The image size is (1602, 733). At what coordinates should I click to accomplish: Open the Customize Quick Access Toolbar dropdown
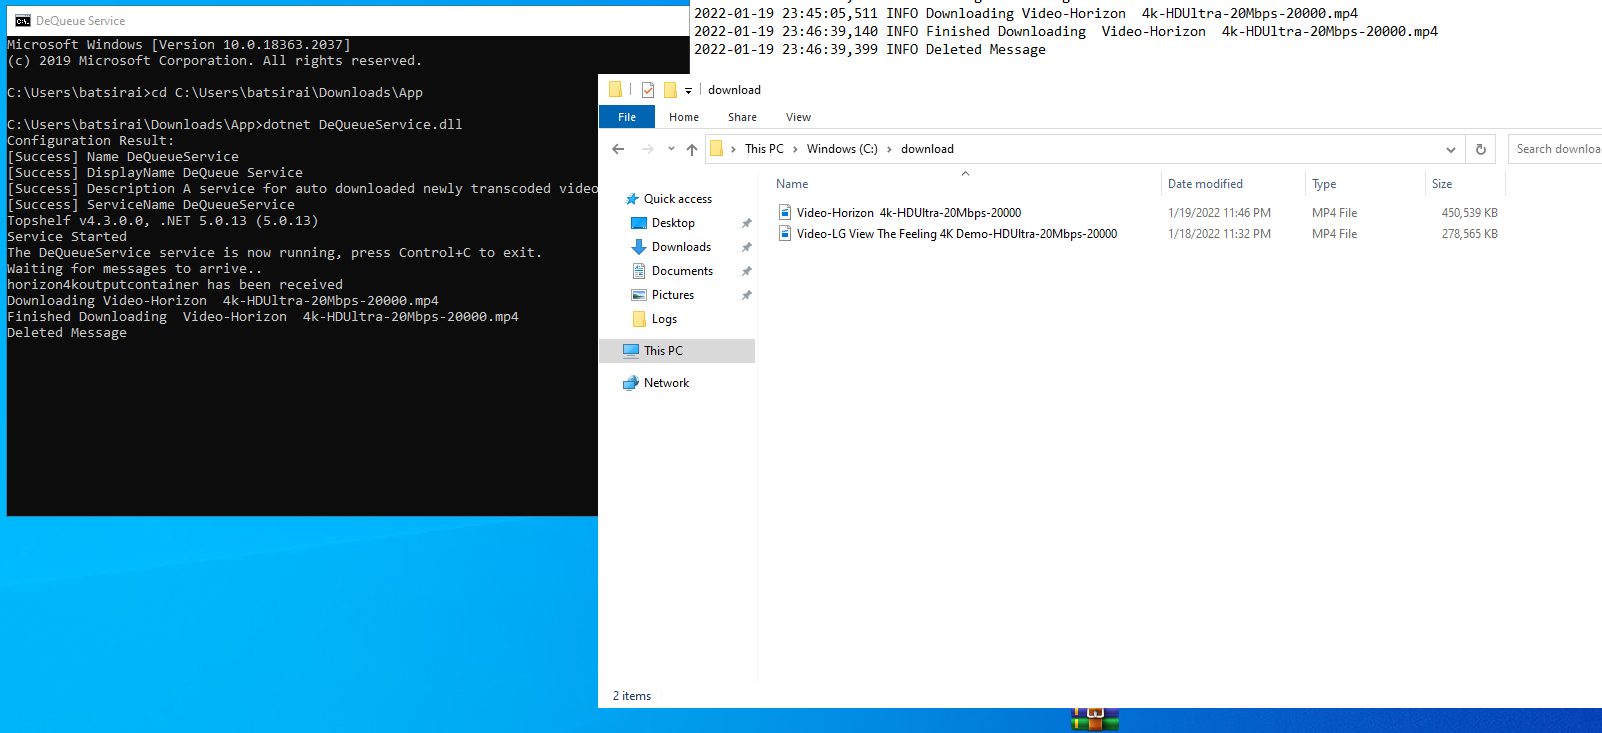(x=688, y=91)
